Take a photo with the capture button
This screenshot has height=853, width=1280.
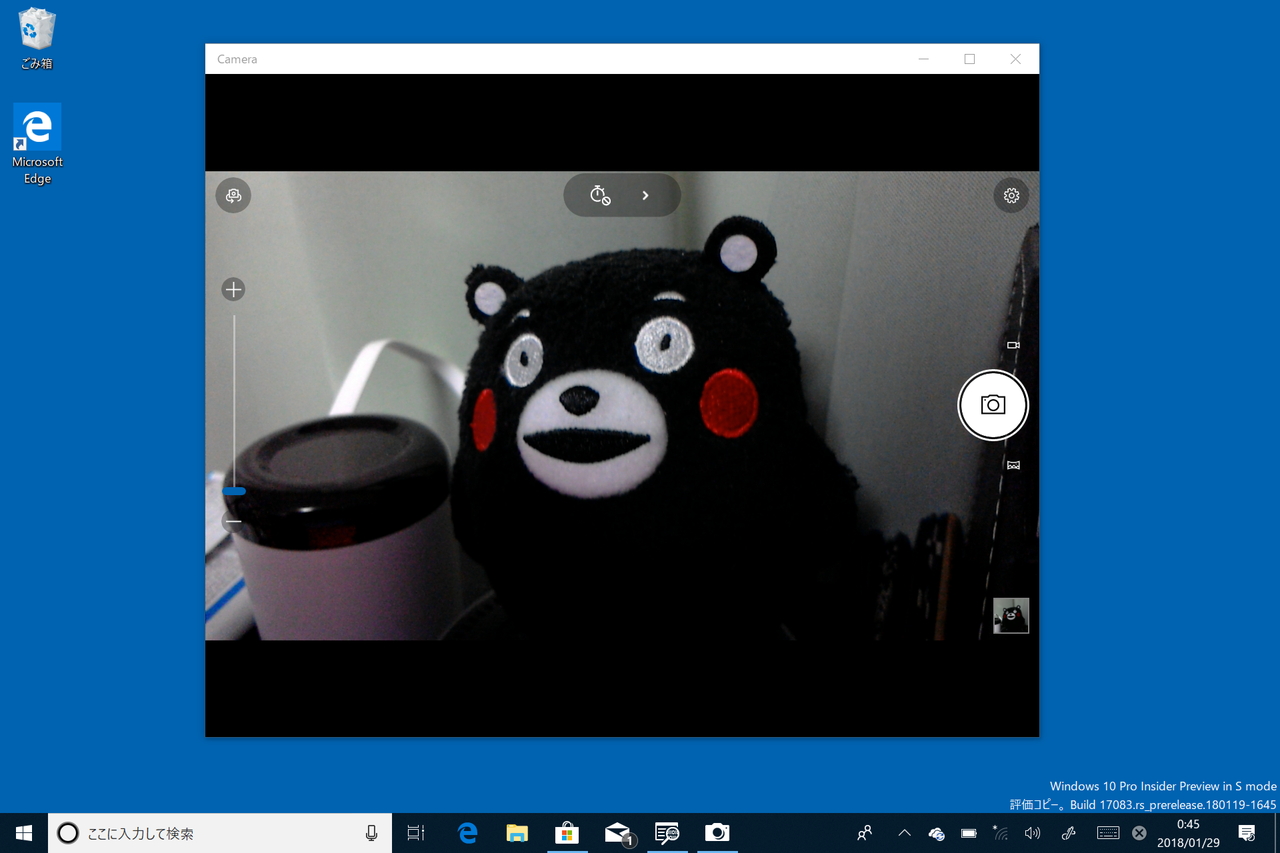click(992, 405)
